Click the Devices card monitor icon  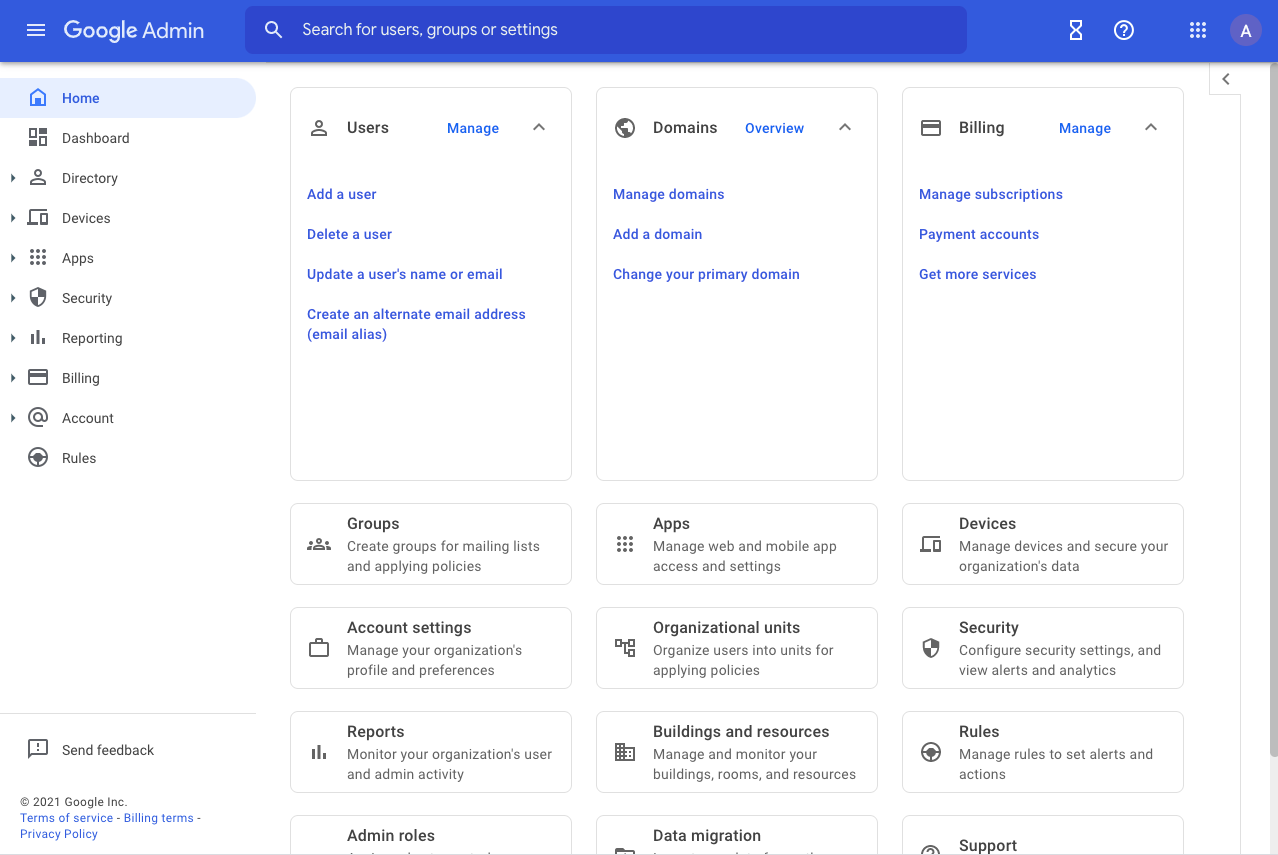pyautogui.click(x=931, y=544)
